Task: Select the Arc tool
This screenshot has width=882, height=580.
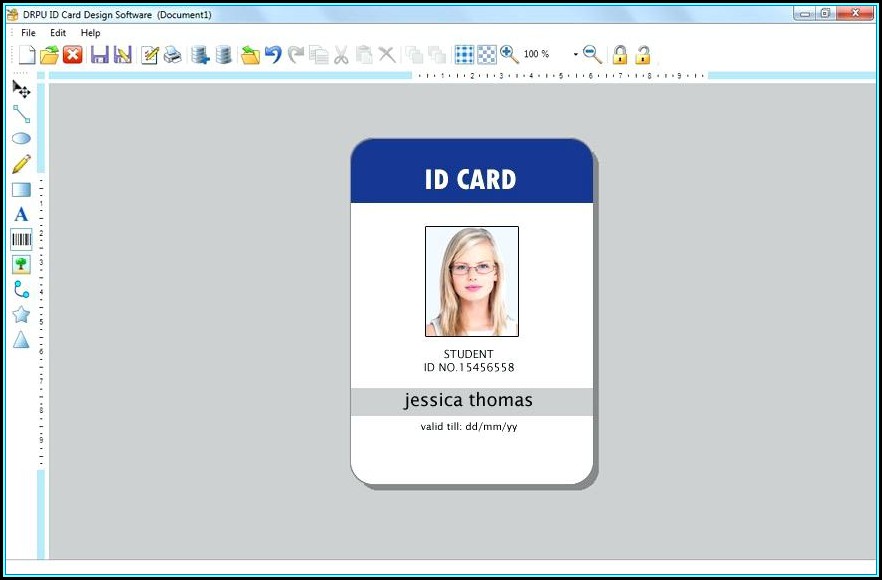Action: [21, 289]
